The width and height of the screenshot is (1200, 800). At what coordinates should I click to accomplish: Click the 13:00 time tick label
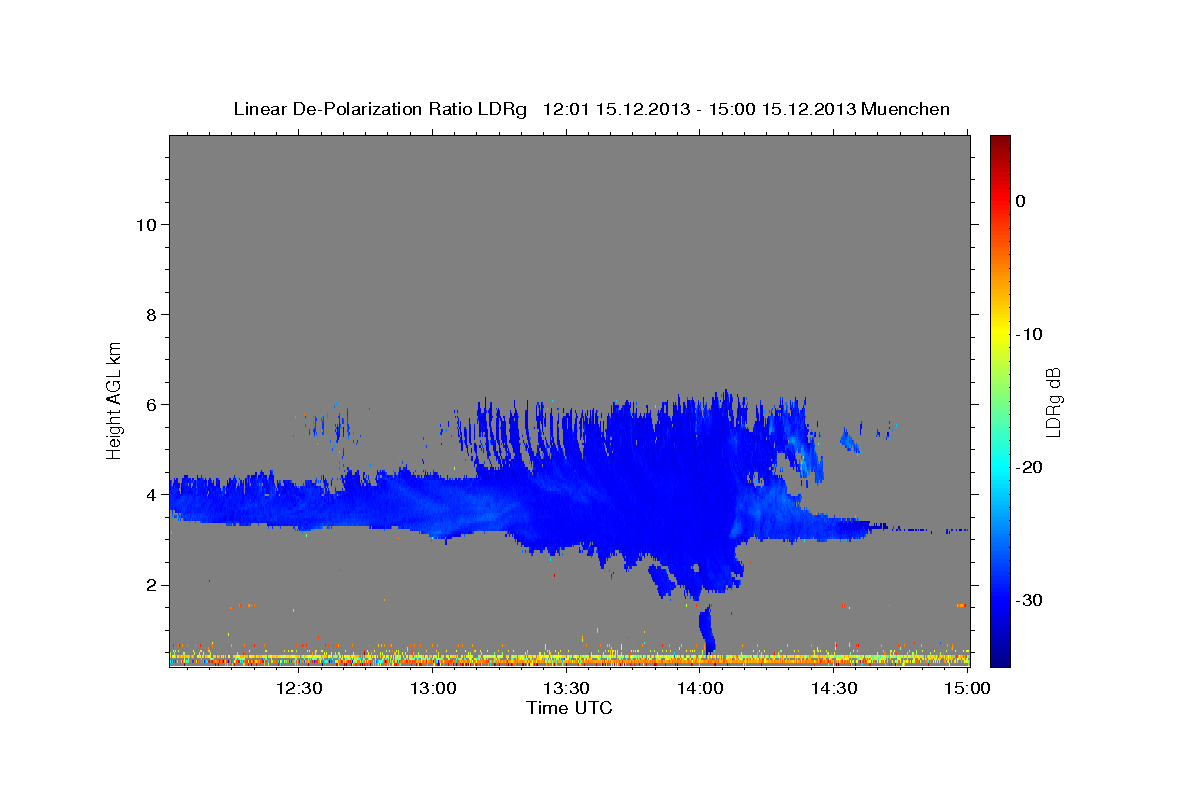(433, 689)
